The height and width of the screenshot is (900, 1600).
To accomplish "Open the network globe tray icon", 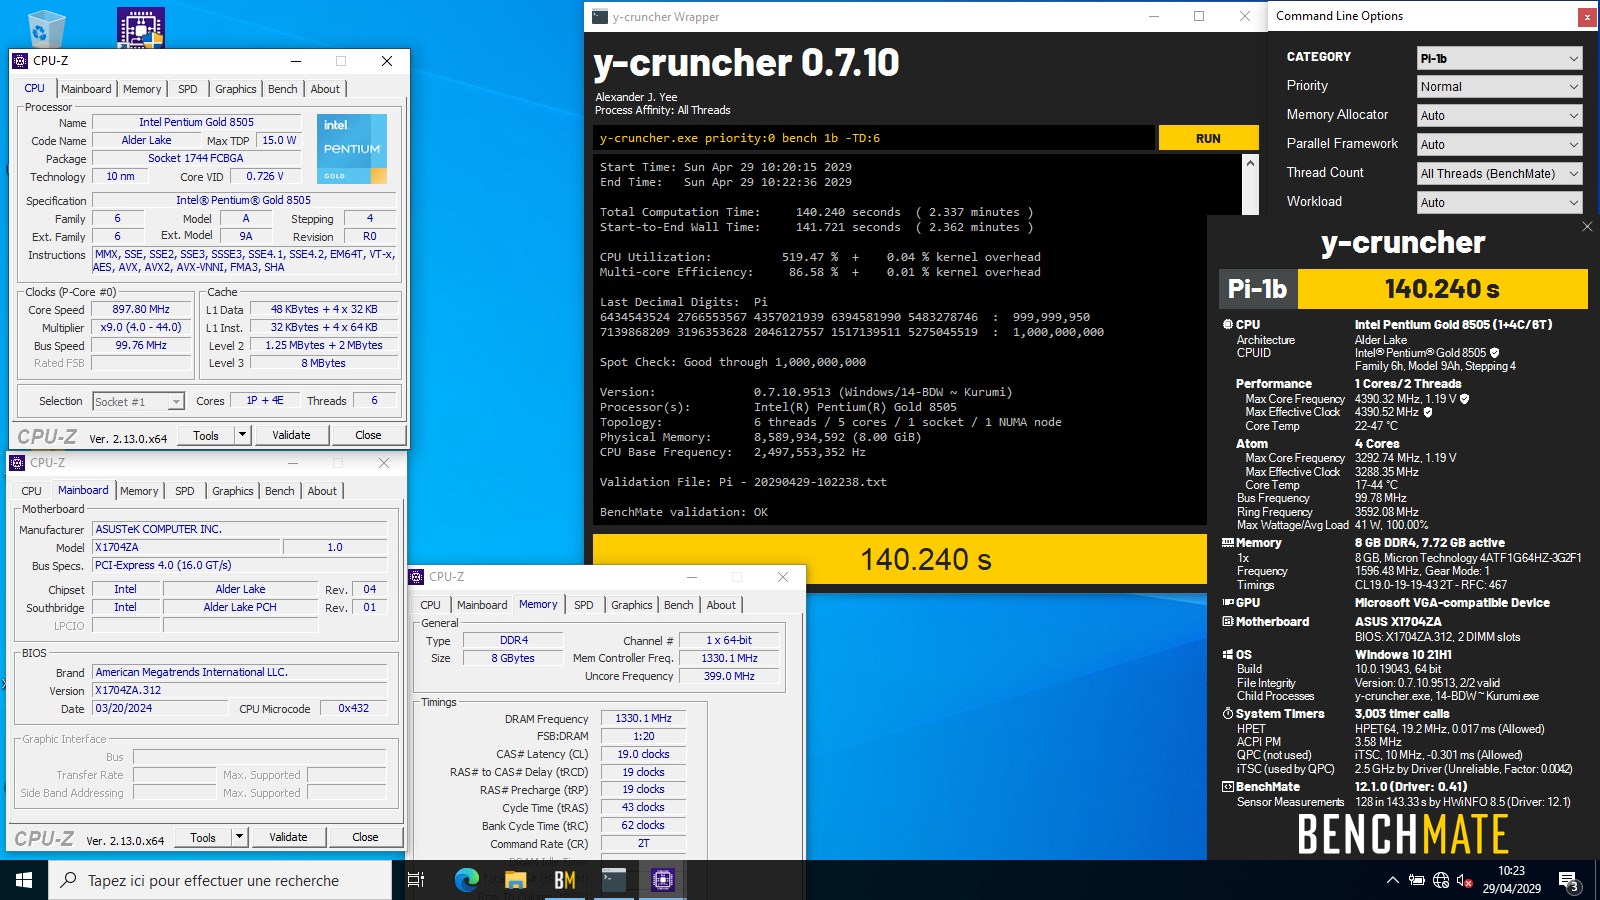I will click(x=1441, y=881).
